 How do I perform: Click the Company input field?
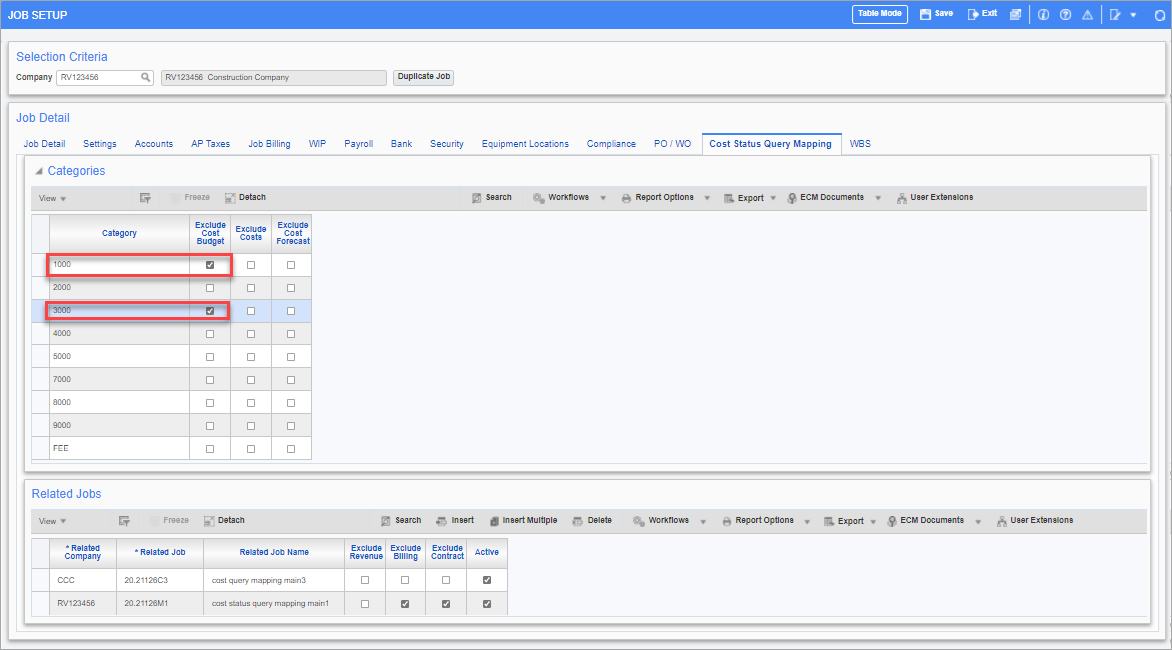point(98,77)
